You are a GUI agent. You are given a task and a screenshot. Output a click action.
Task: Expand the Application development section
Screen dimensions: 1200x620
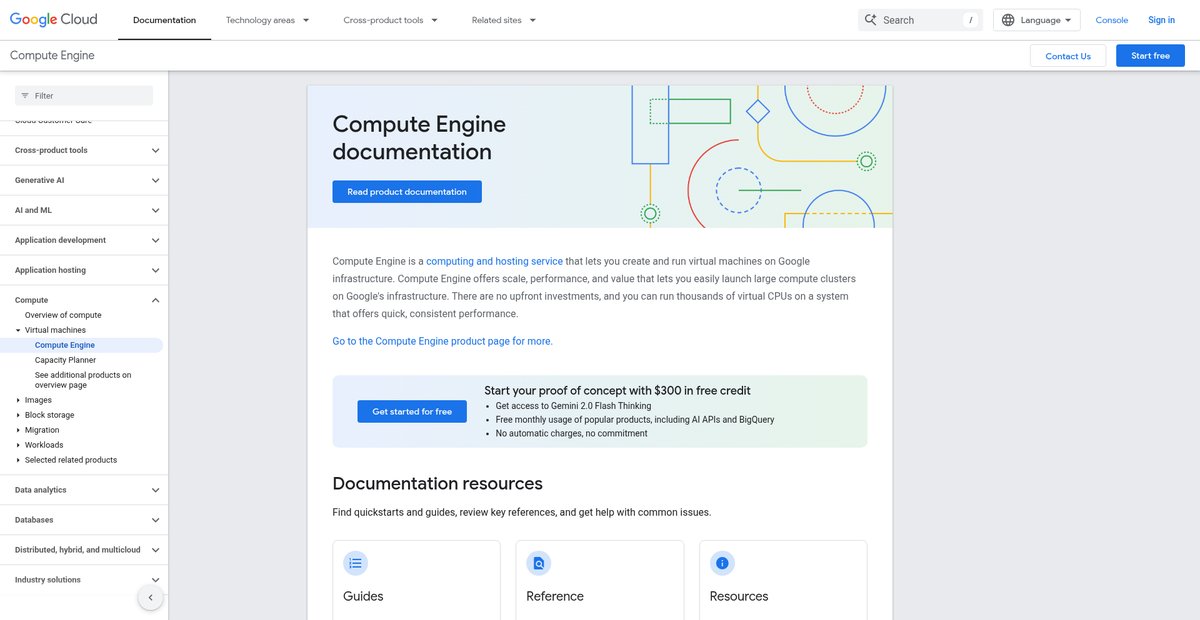tap(155, 240)
